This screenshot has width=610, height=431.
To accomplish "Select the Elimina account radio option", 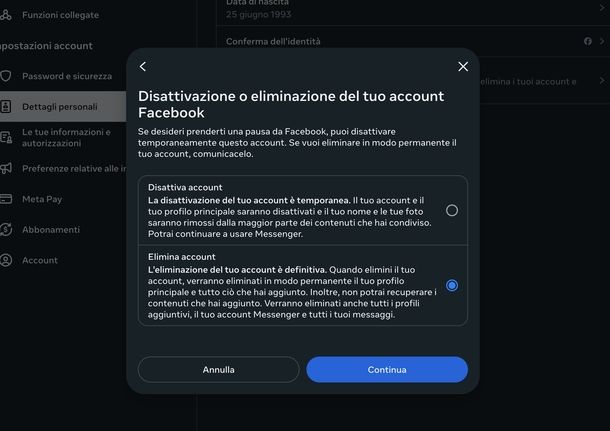I will click(452, 285).
